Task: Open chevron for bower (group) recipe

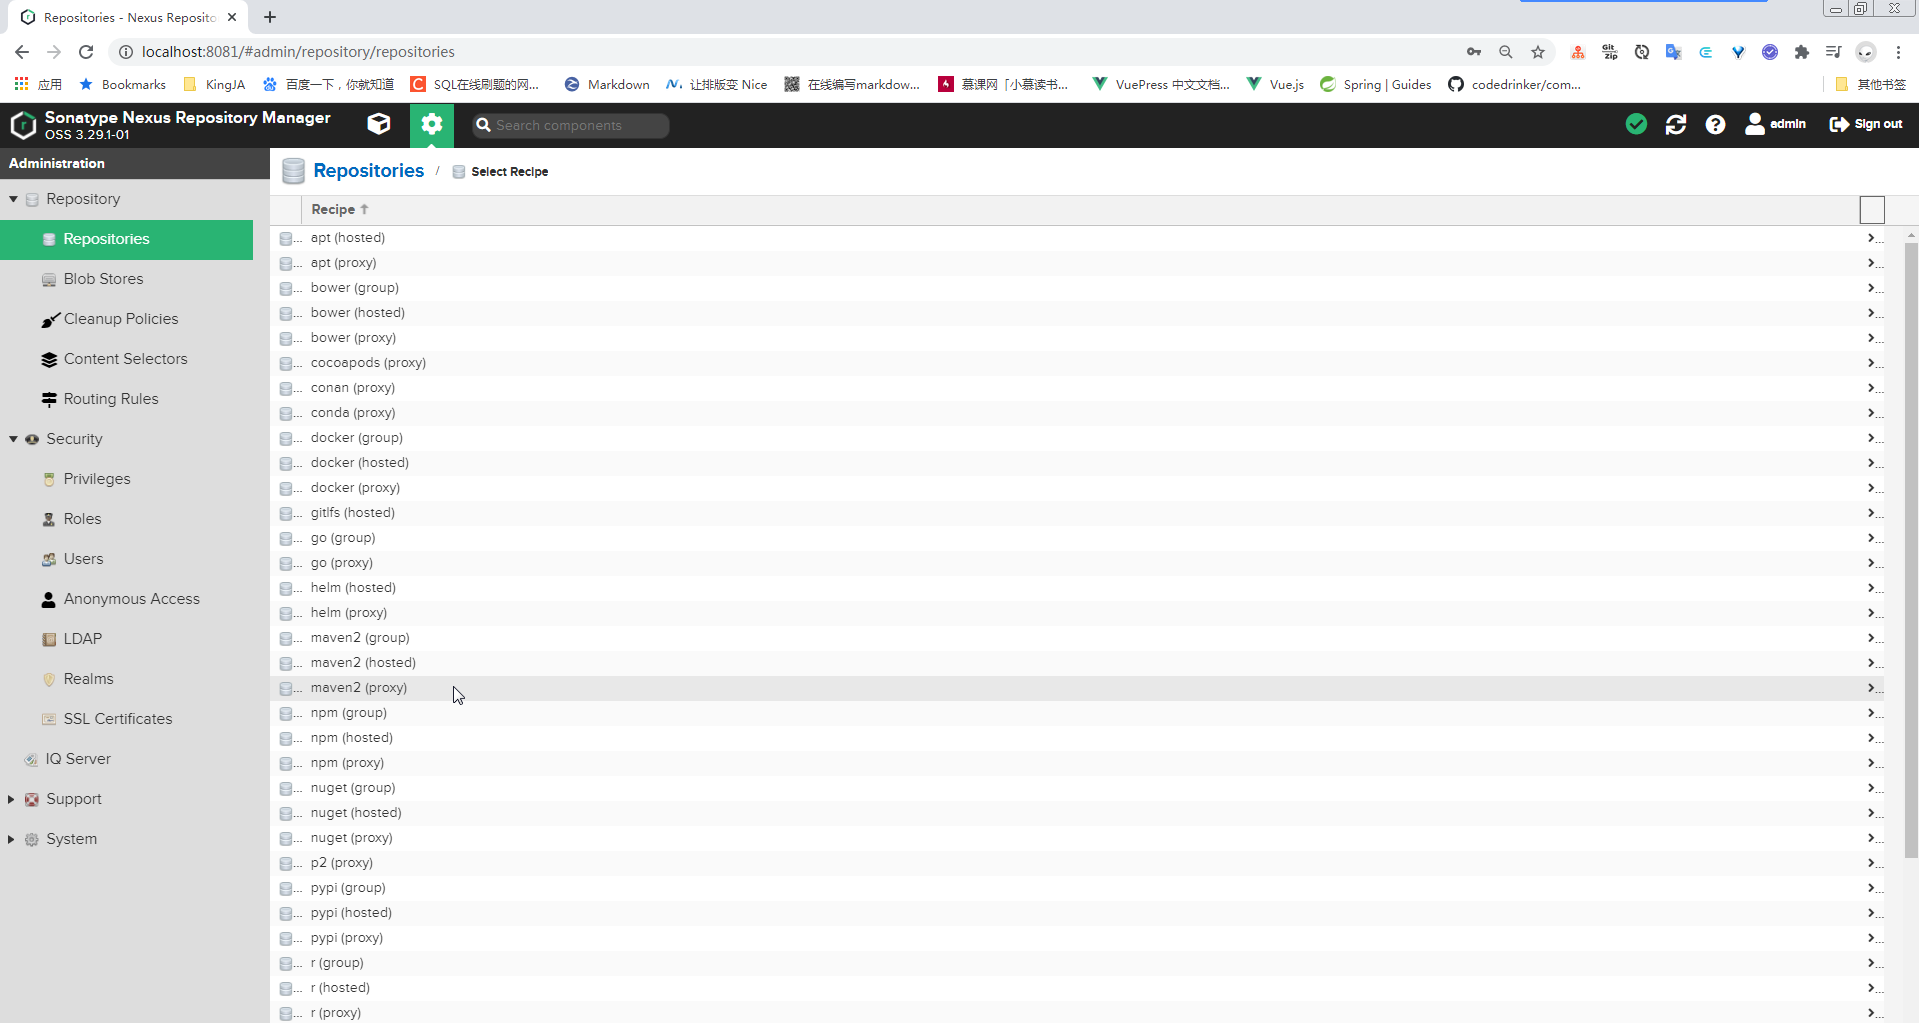Action: pyautogui.click(x=1871, y=288)
